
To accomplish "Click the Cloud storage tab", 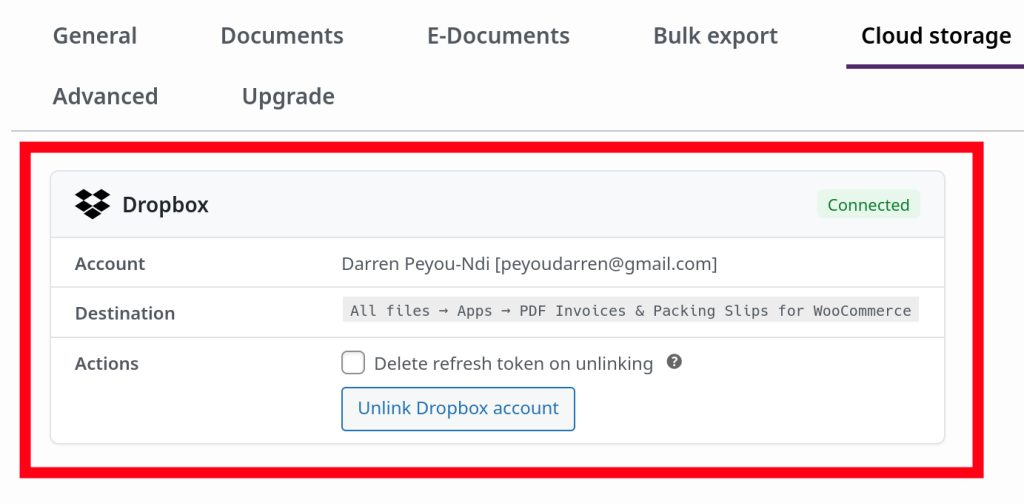I will [x=936, y=36].
